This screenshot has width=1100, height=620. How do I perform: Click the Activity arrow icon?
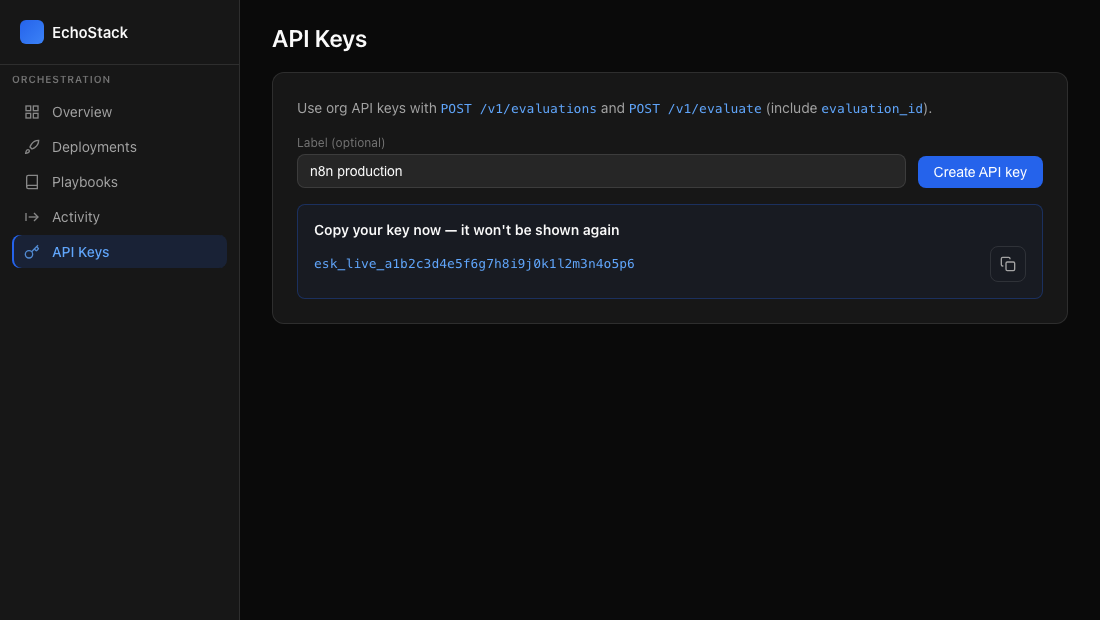[x=32, y=217]
